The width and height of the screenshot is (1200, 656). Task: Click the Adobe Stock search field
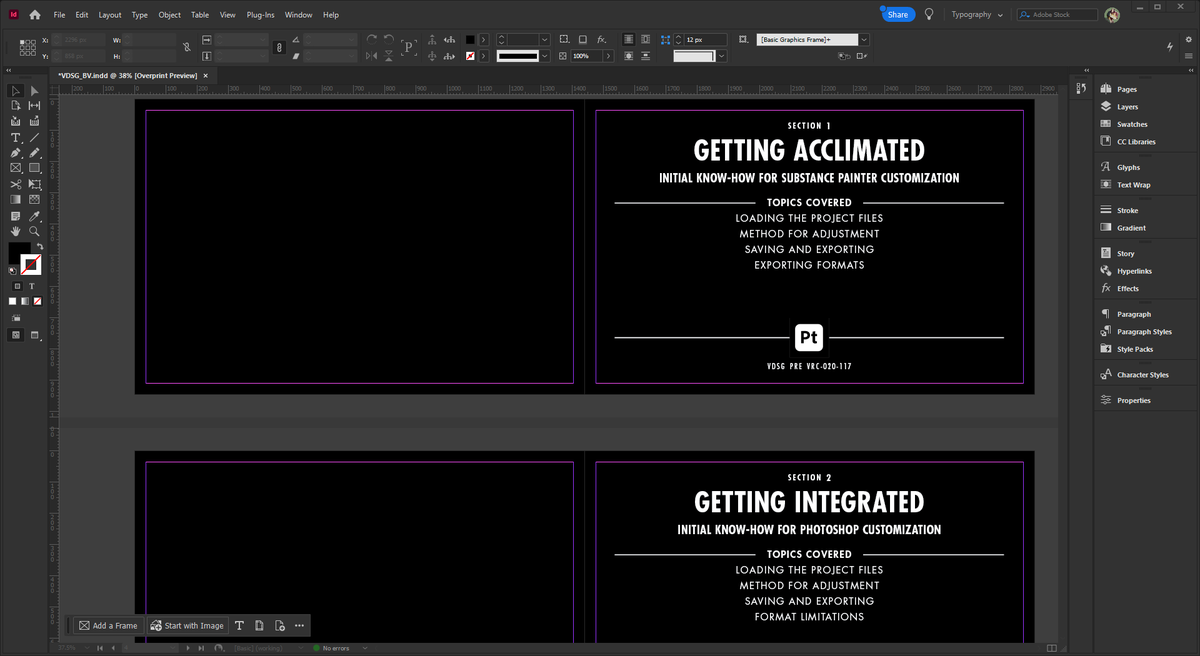1056,15
